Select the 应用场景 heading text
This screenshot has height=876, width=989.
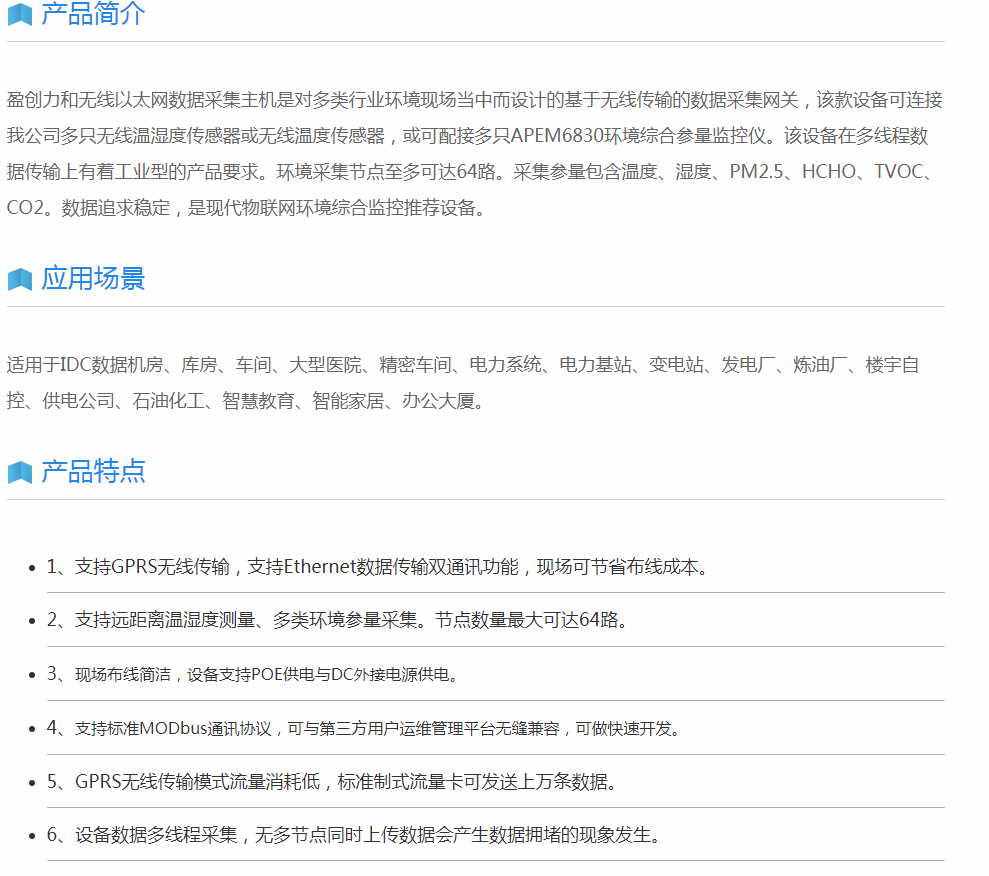click(93, 278)
